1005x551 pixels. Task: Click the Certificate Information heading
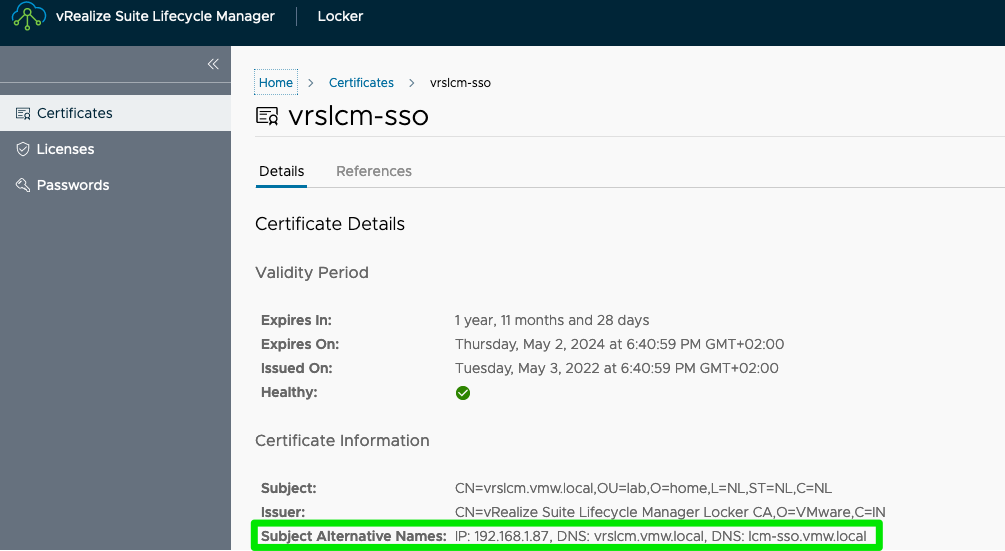tap(342, 441)
